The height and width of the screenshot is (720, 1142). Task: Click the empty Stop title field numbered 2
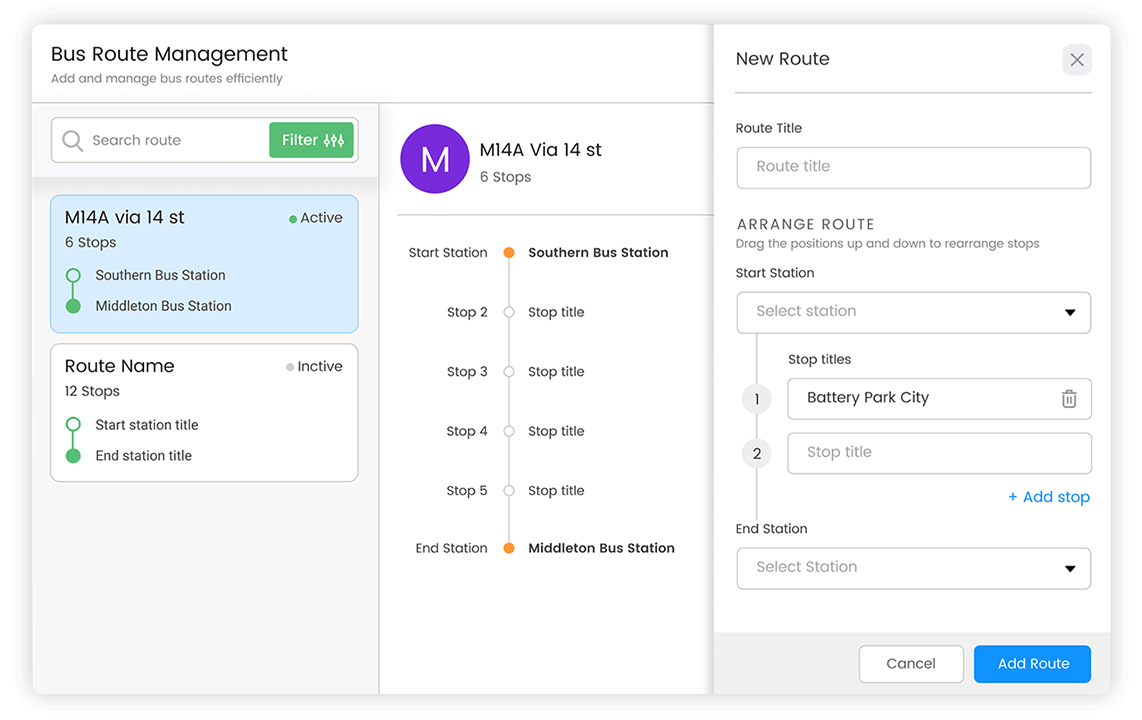tap(939, 453)
